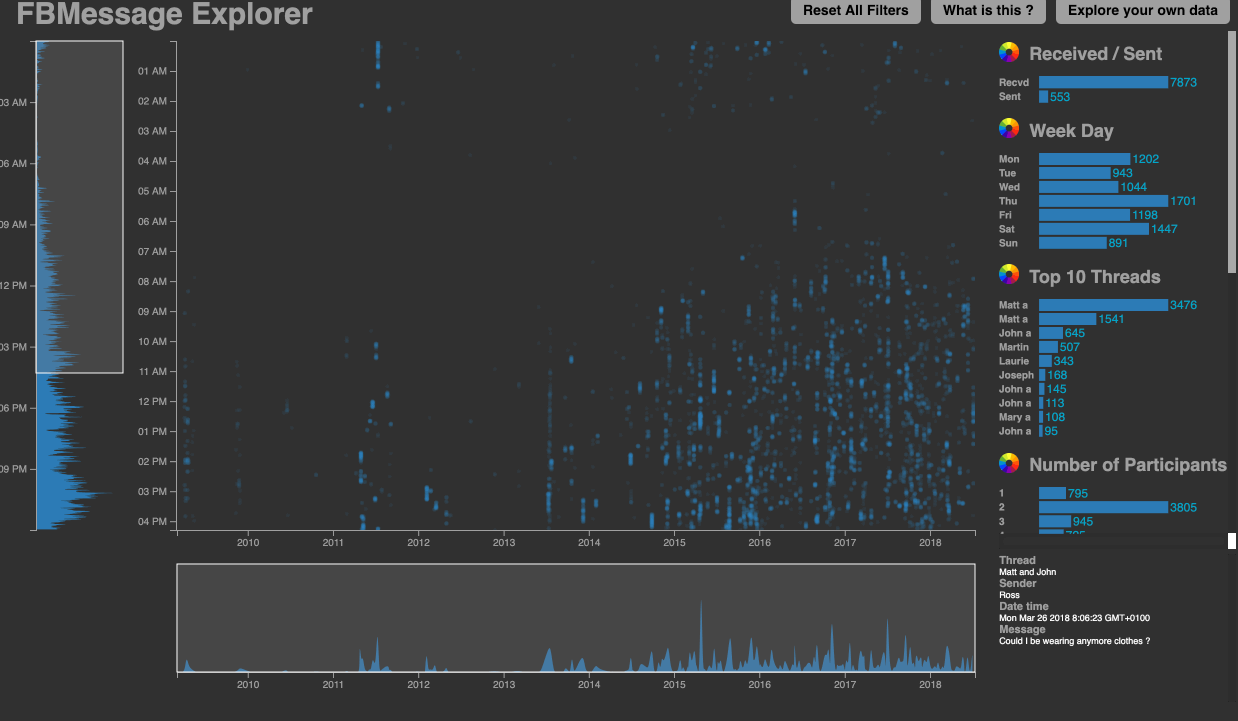The width and height of the screenshot is (1238, 721).
Task: Filter by the Recvd bar 7873
Action: [1103, 82]
